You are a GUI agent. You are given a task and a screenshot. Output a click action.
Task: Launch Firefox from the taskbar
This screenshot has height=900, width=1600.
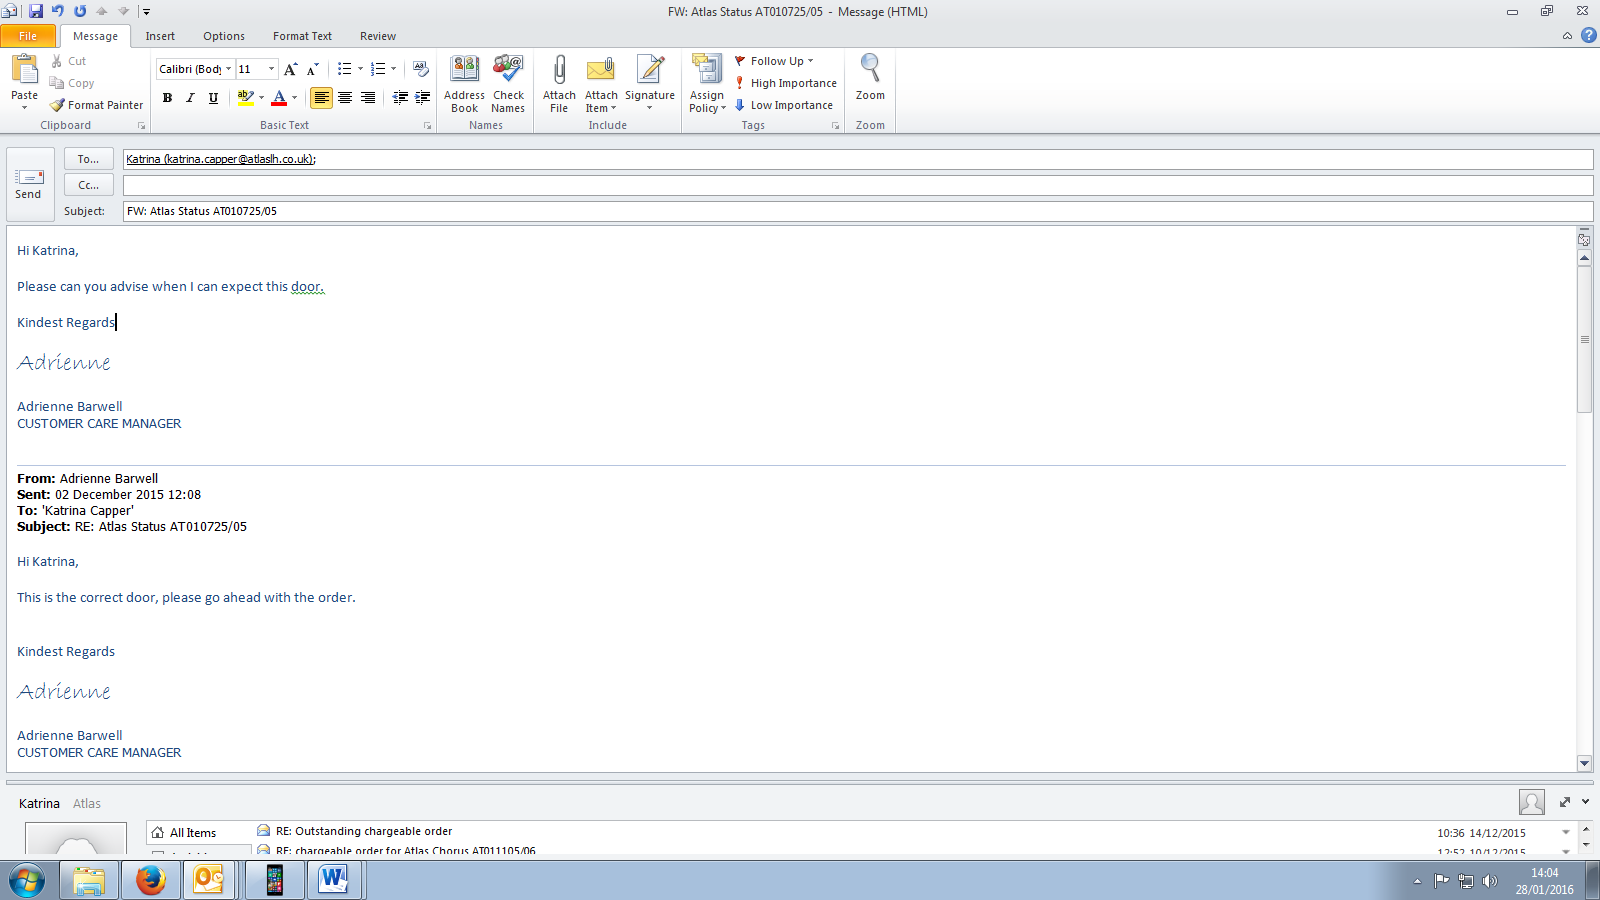pyautogui.click(x=151, y=880)
